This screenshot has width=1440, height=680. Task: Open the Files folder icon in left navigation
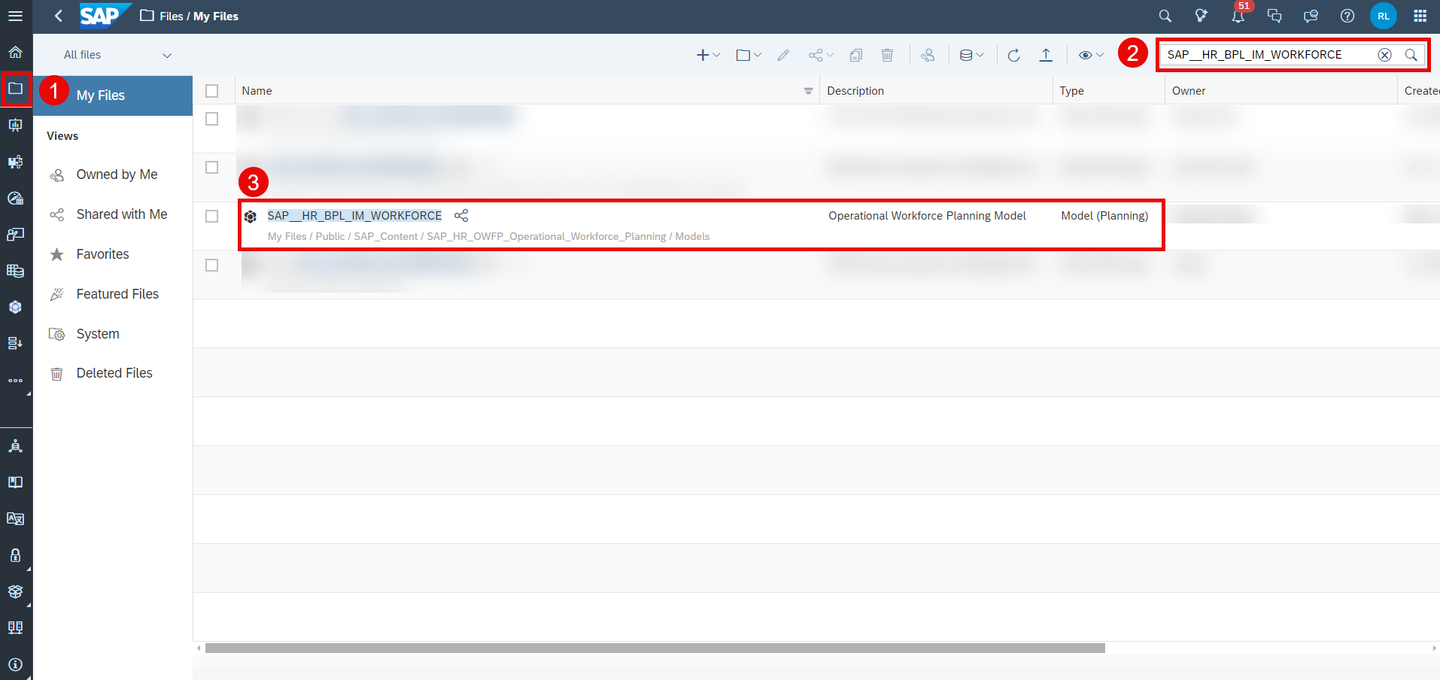tap(15, 88)
